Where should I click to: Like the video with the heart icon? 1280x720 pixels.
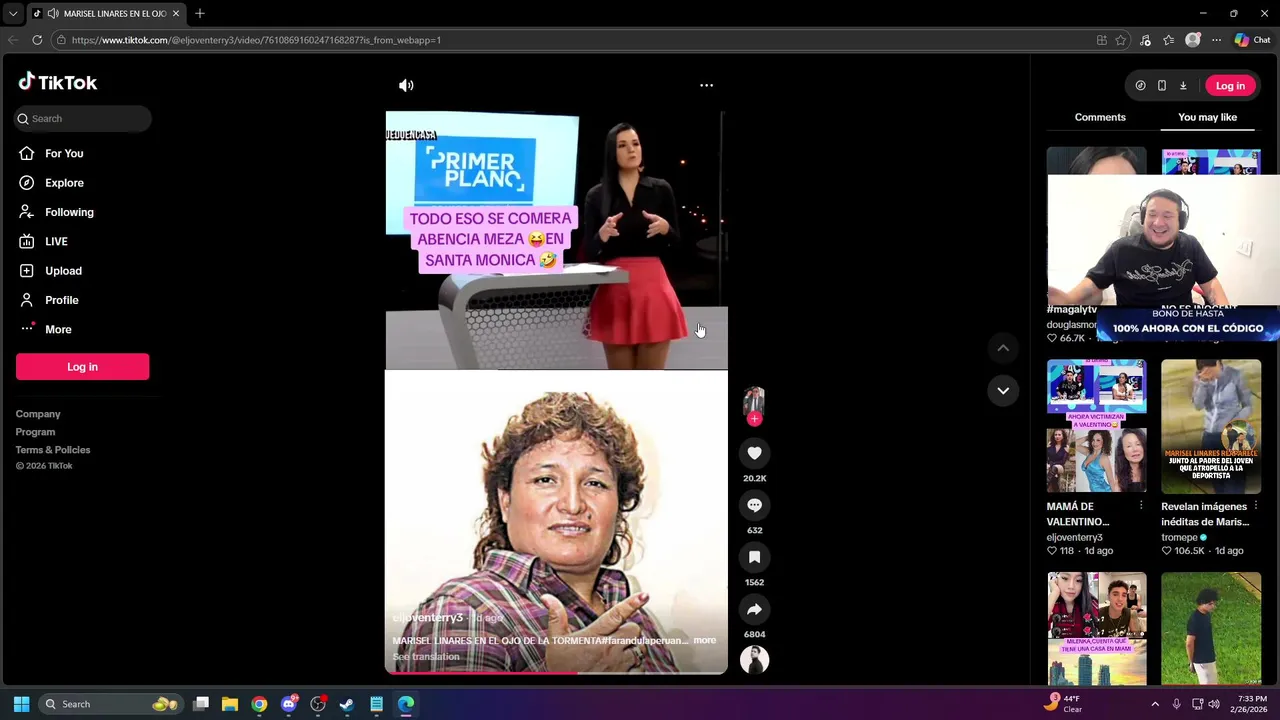point(754,453)
